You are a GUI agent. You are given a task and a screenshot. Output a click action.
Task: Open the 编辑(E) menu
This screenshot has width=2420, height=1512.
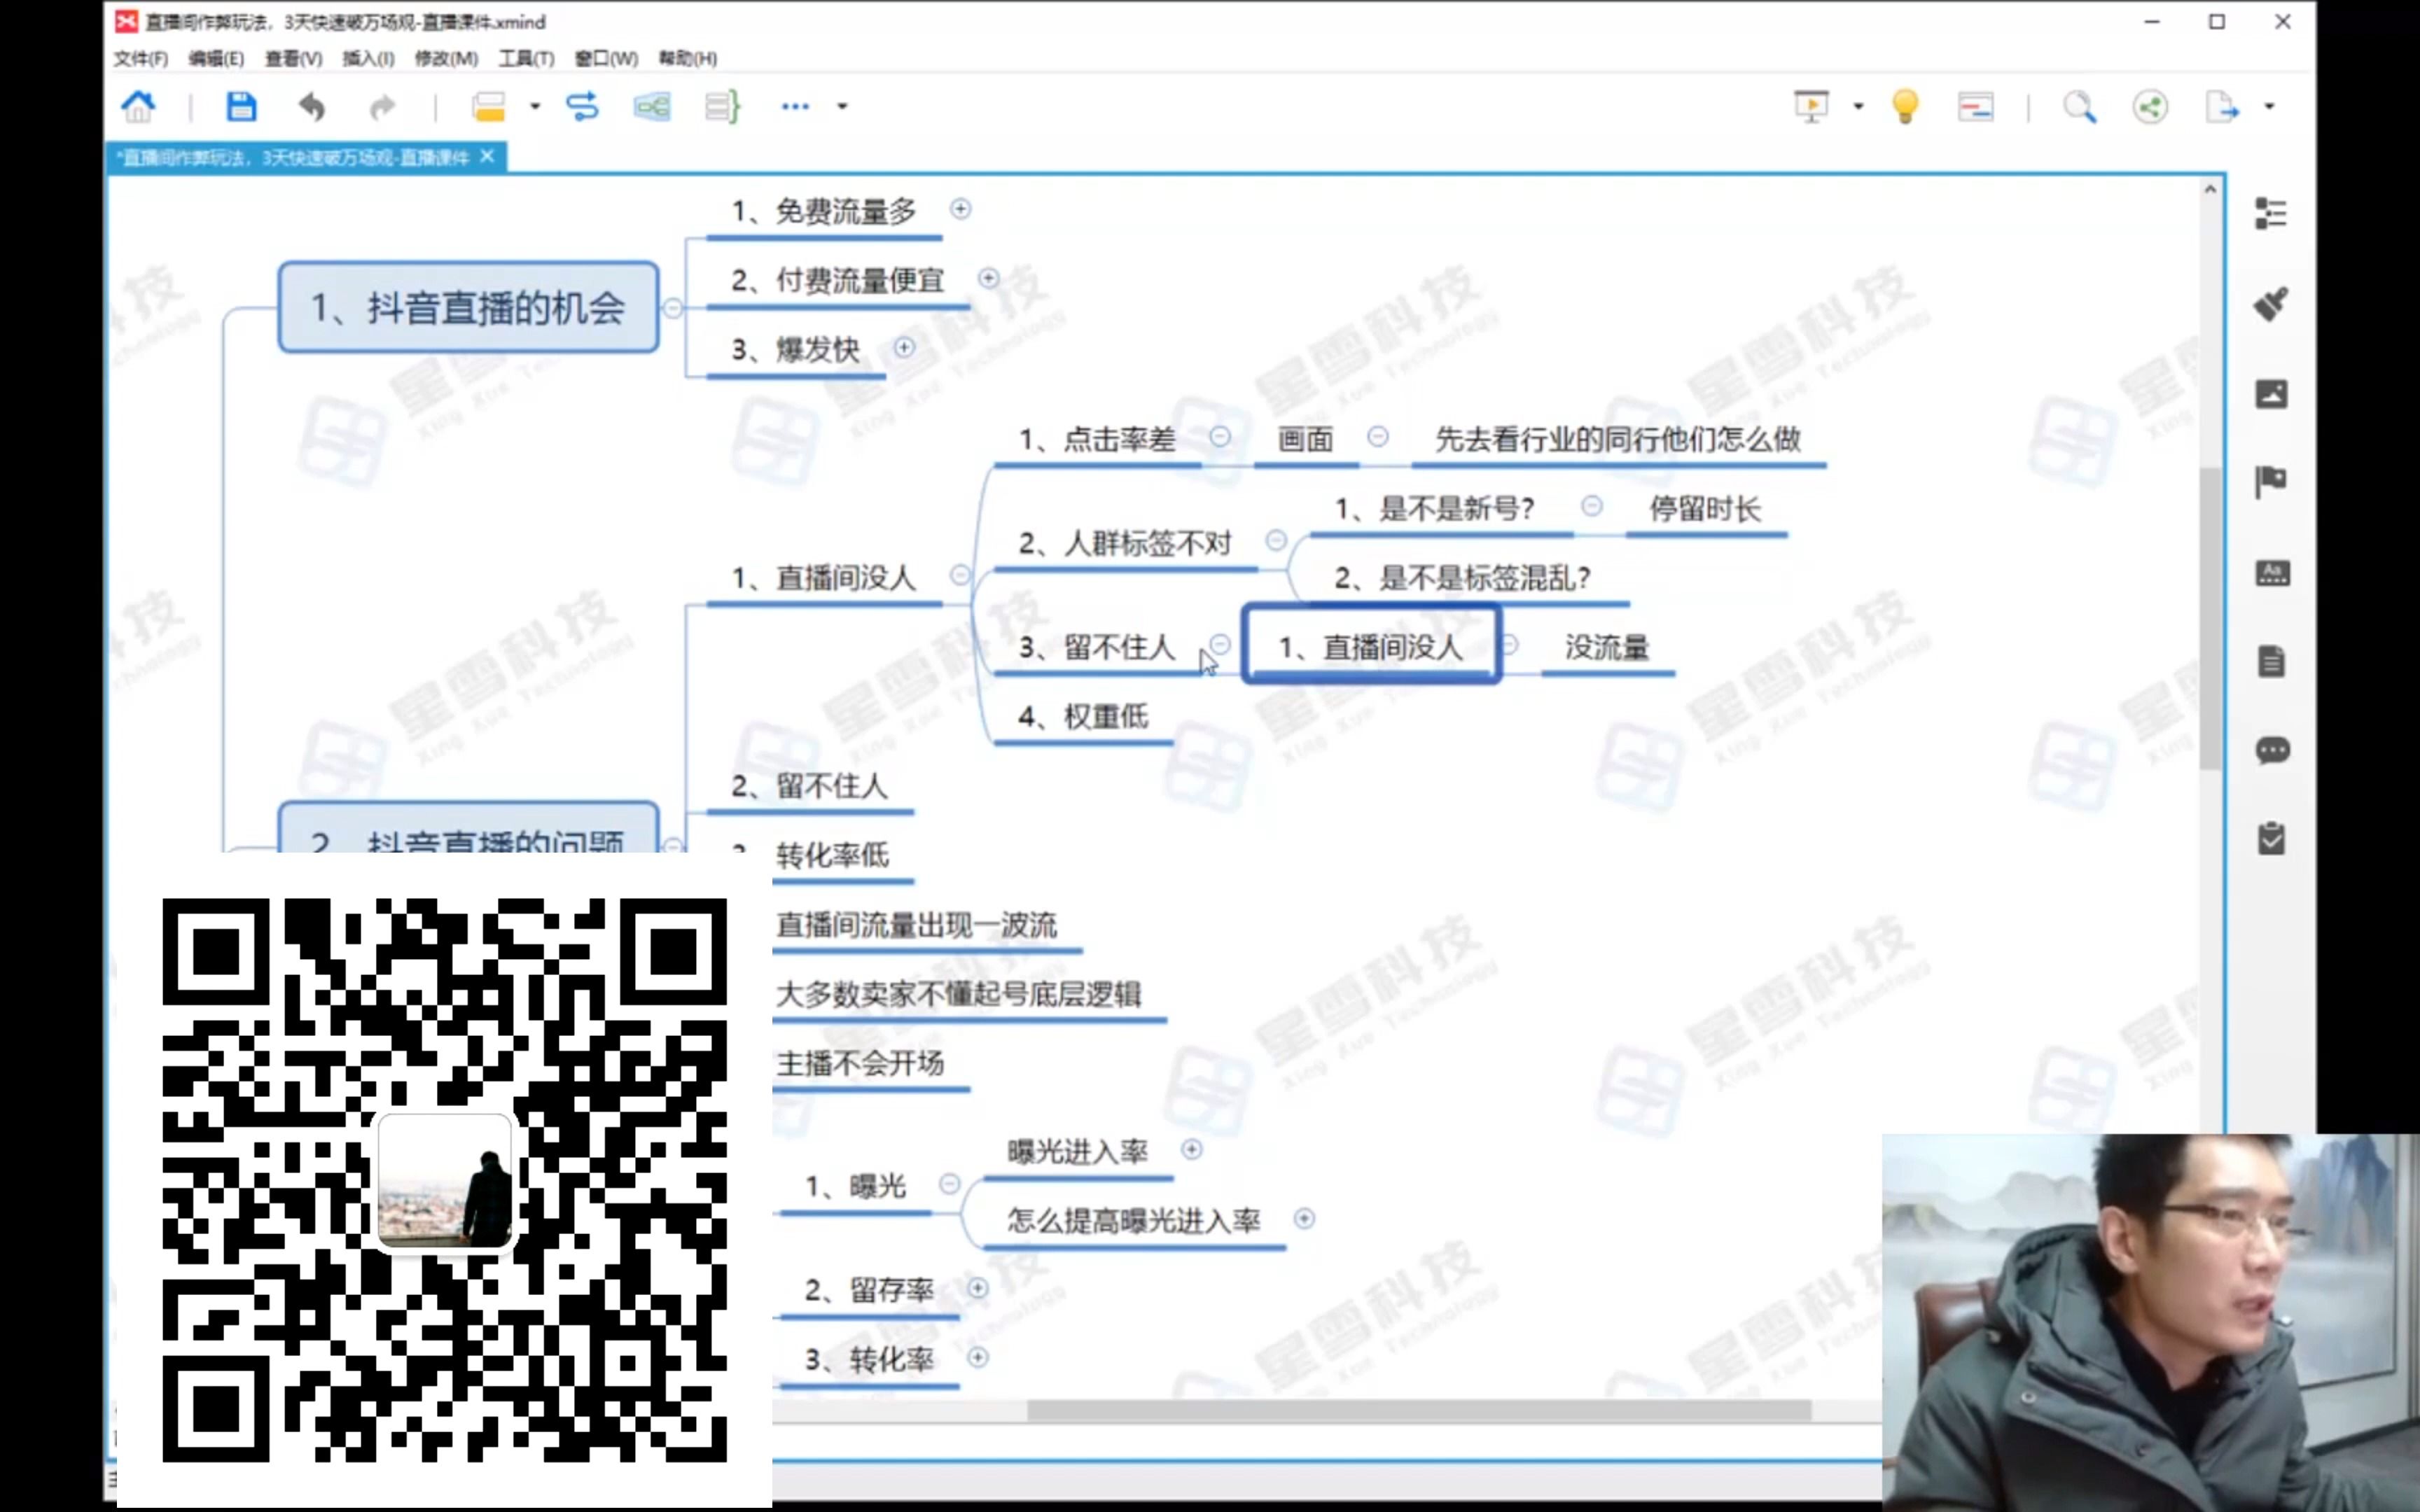(x=216, y=58)
